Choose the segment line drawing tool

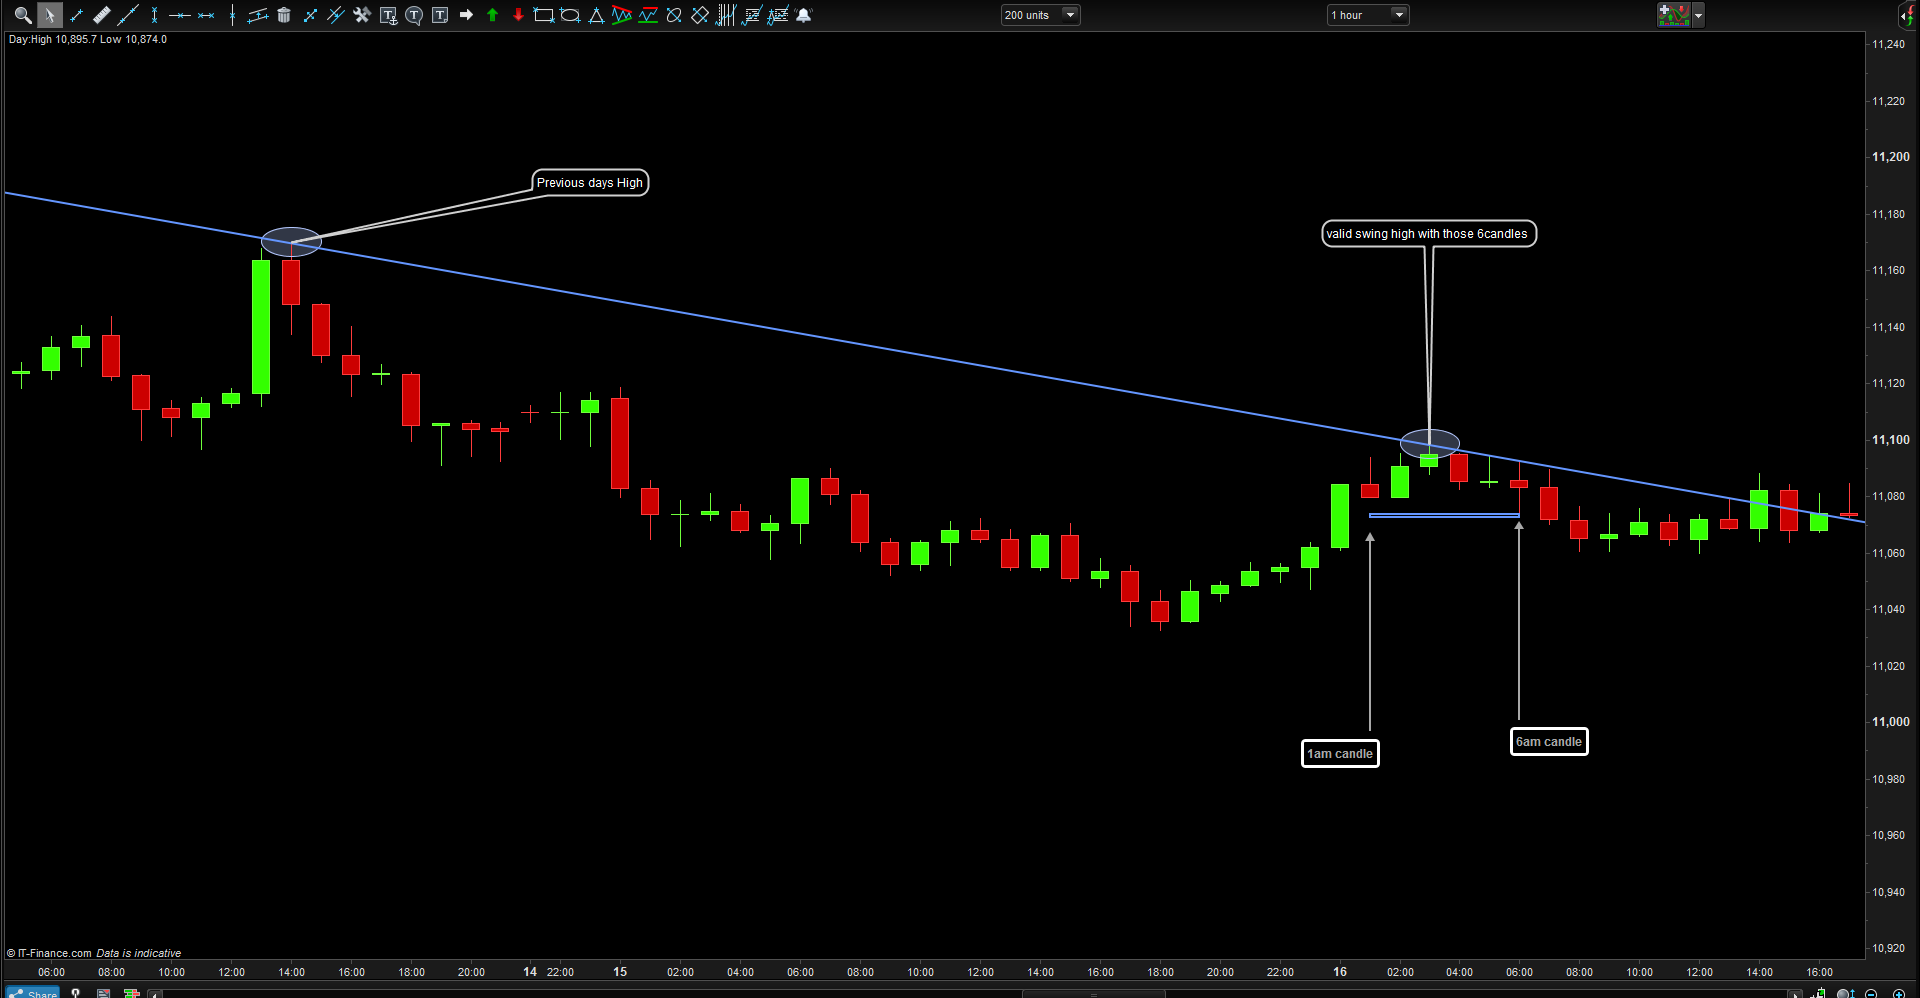(76, 15)
